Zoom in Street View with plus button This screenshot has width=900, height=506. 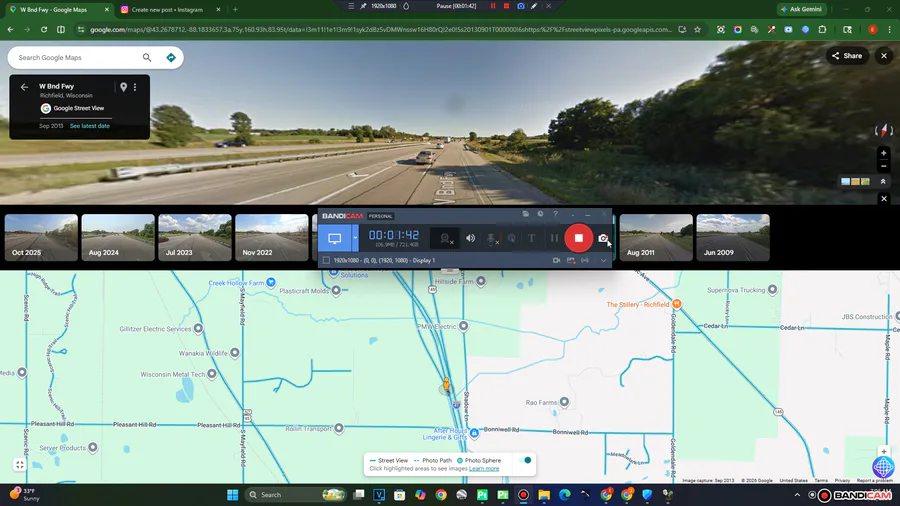pos(884,153)
